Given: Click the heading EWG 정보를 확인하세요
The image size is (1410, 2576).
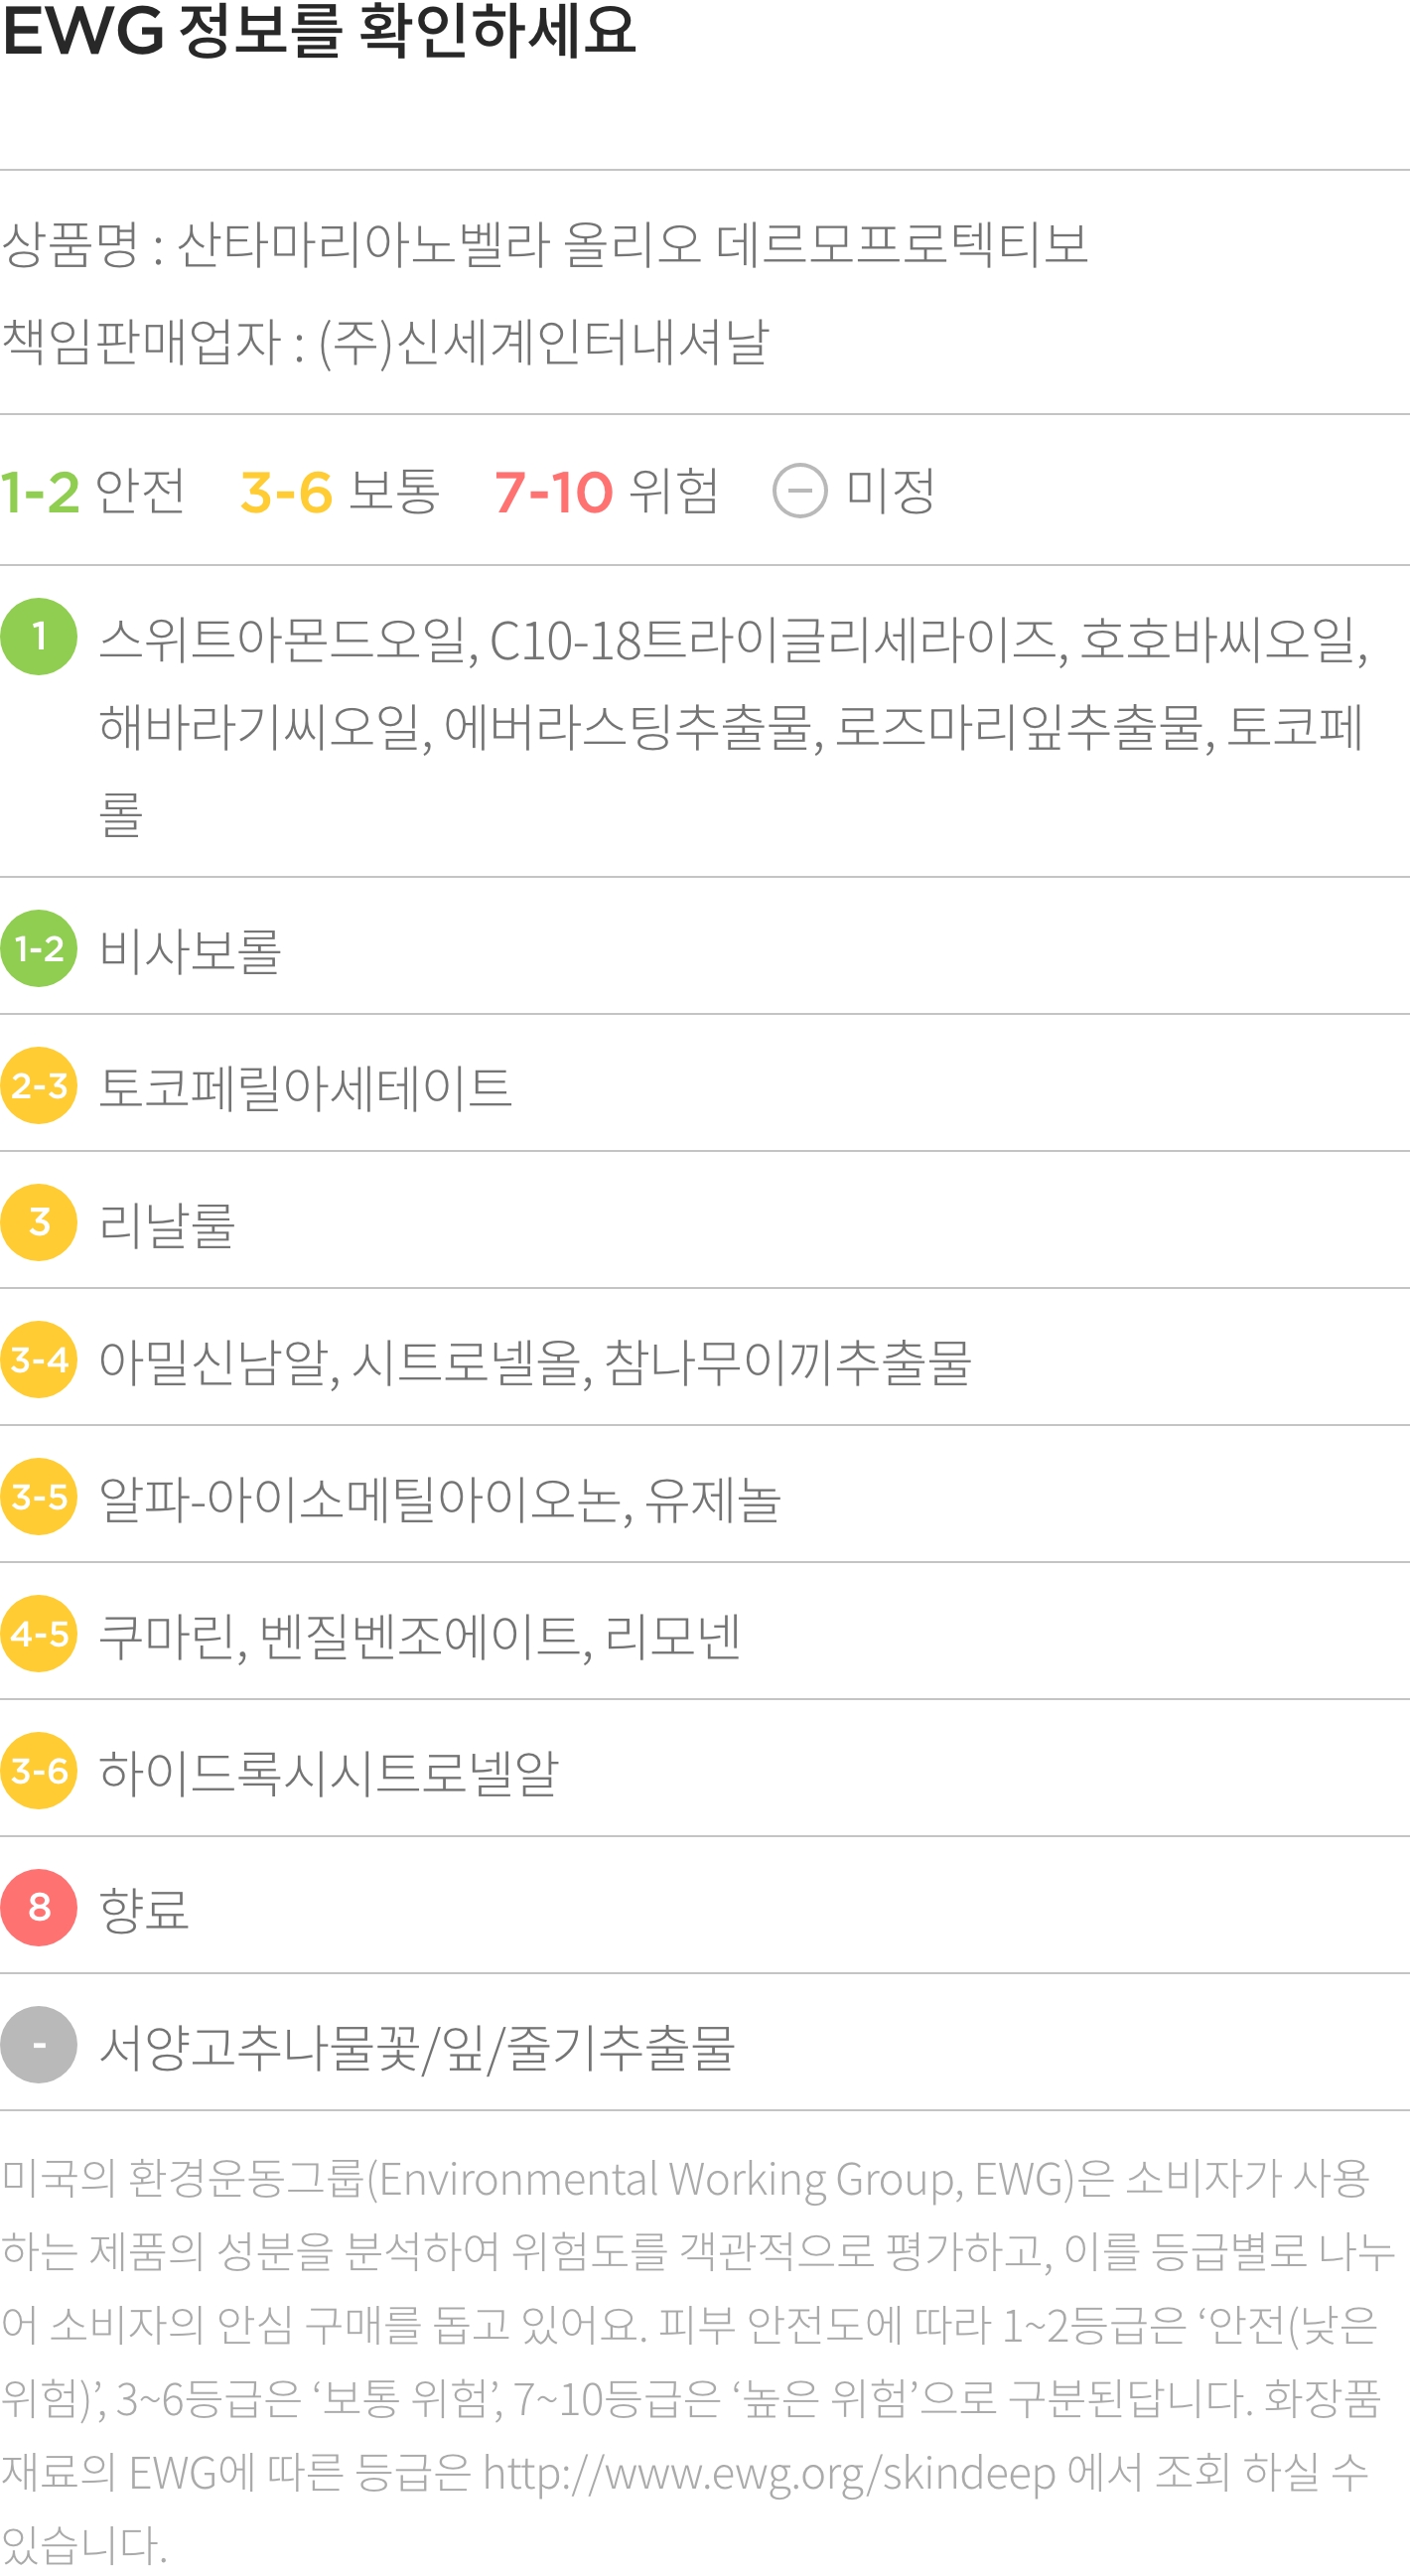Looking at the screenshot, I should point(319,30).
